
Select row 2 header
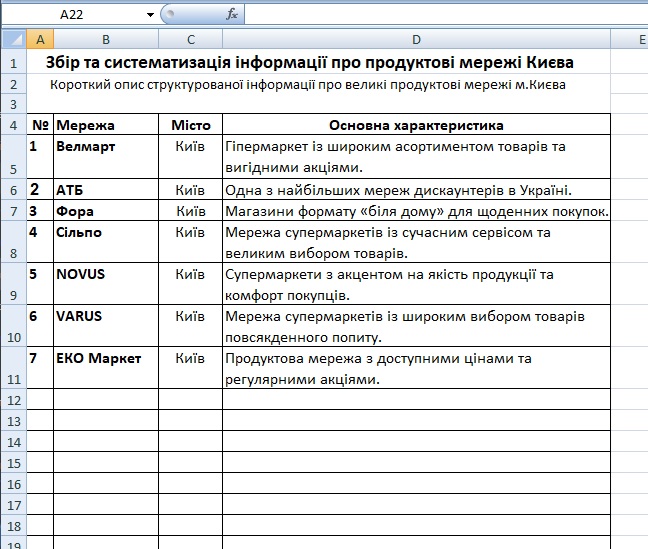14,84
